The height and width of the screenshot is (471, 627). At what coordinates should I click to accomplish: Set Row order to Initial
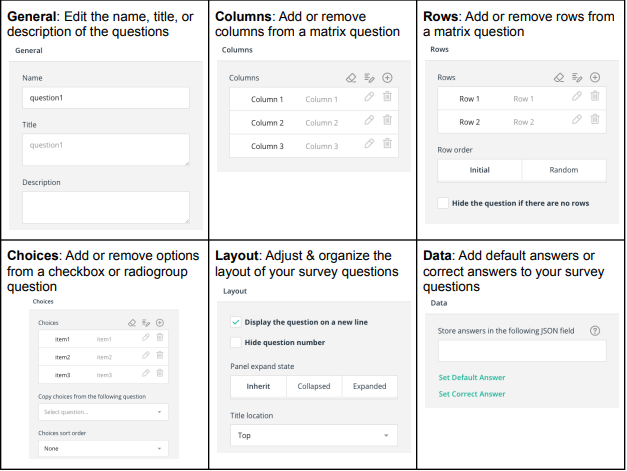(479, 170)
